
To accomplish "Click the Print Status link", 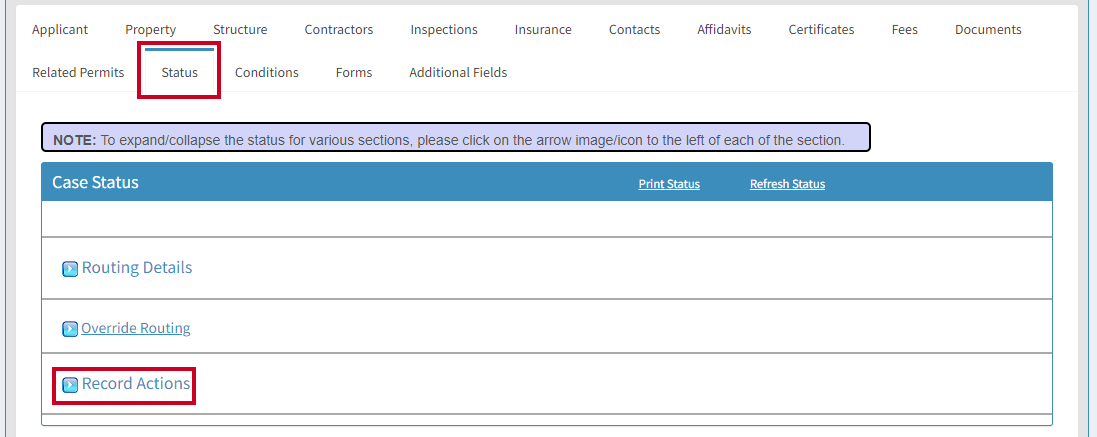I will click(x=669, y=184).
